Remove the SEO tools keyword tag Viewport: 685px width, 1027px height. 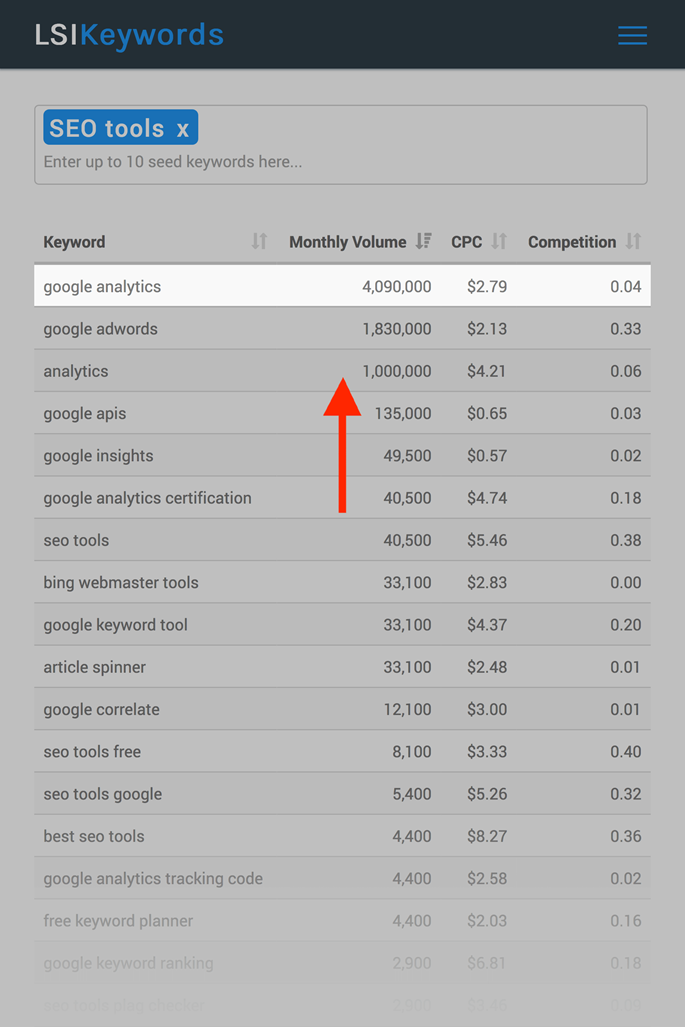coord(183,129)
